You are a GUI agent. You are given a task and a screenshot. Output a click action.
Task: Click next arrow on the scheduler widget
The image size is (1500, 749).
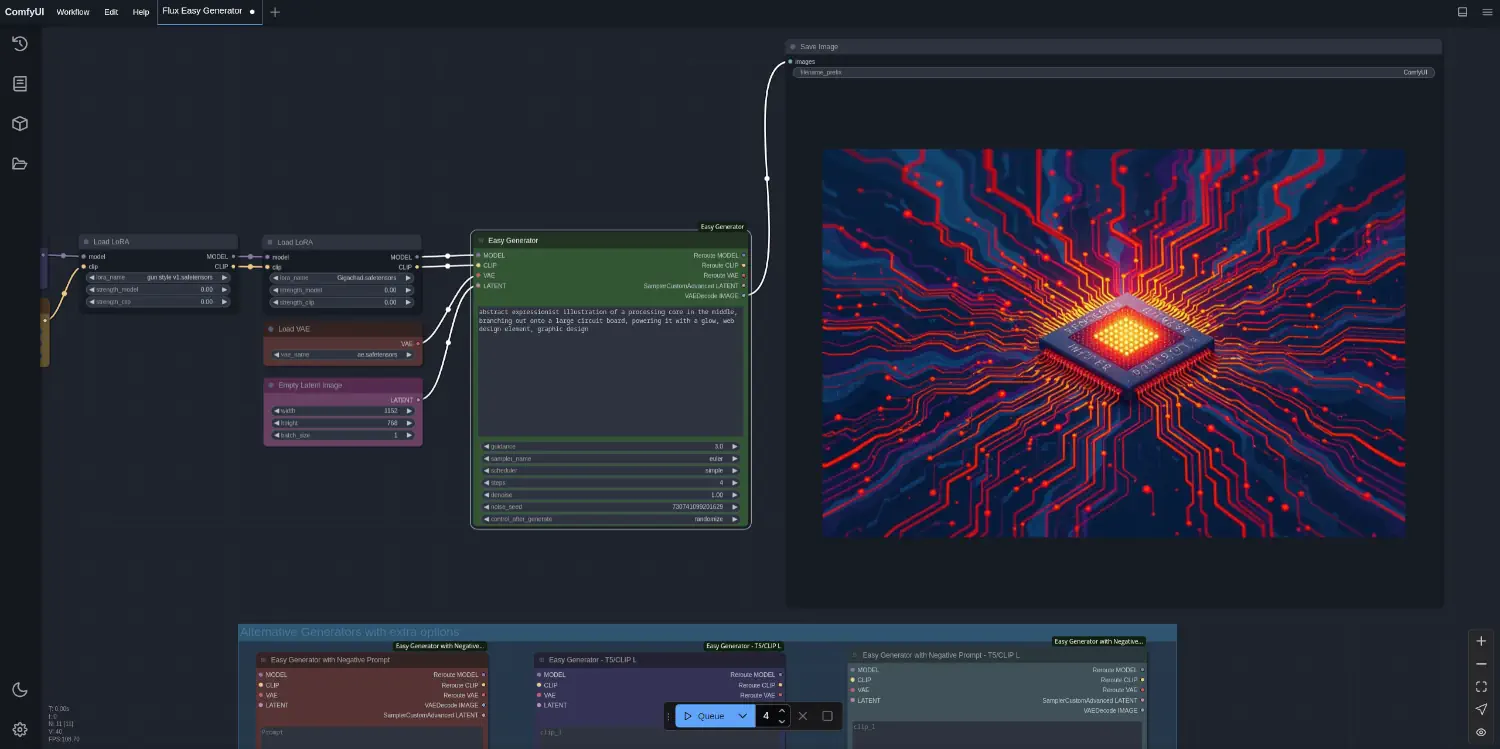pos(735,470)
